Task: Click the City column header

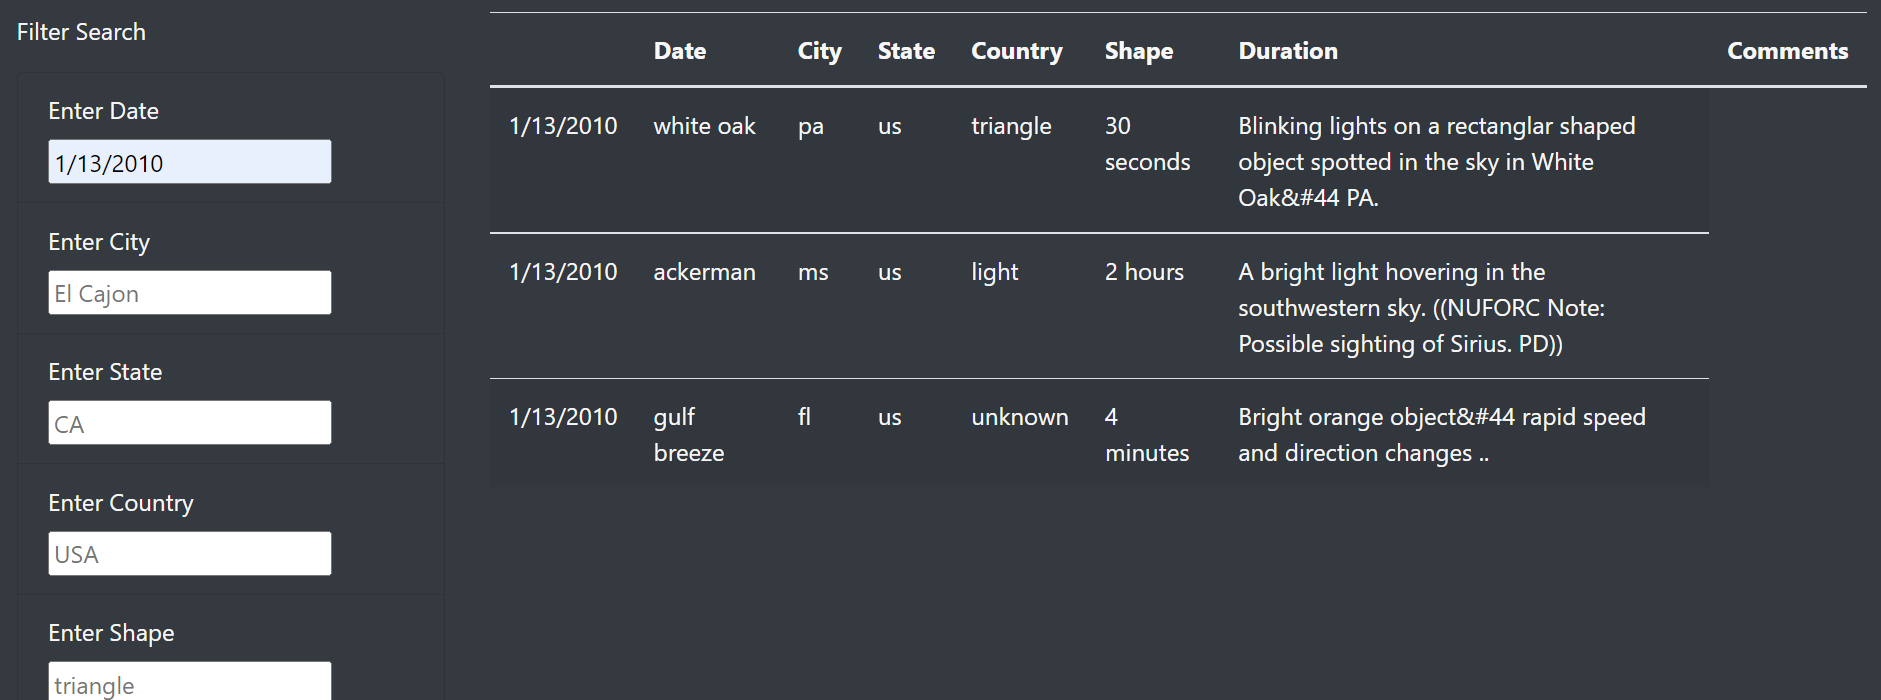Action: pos(818,50)
